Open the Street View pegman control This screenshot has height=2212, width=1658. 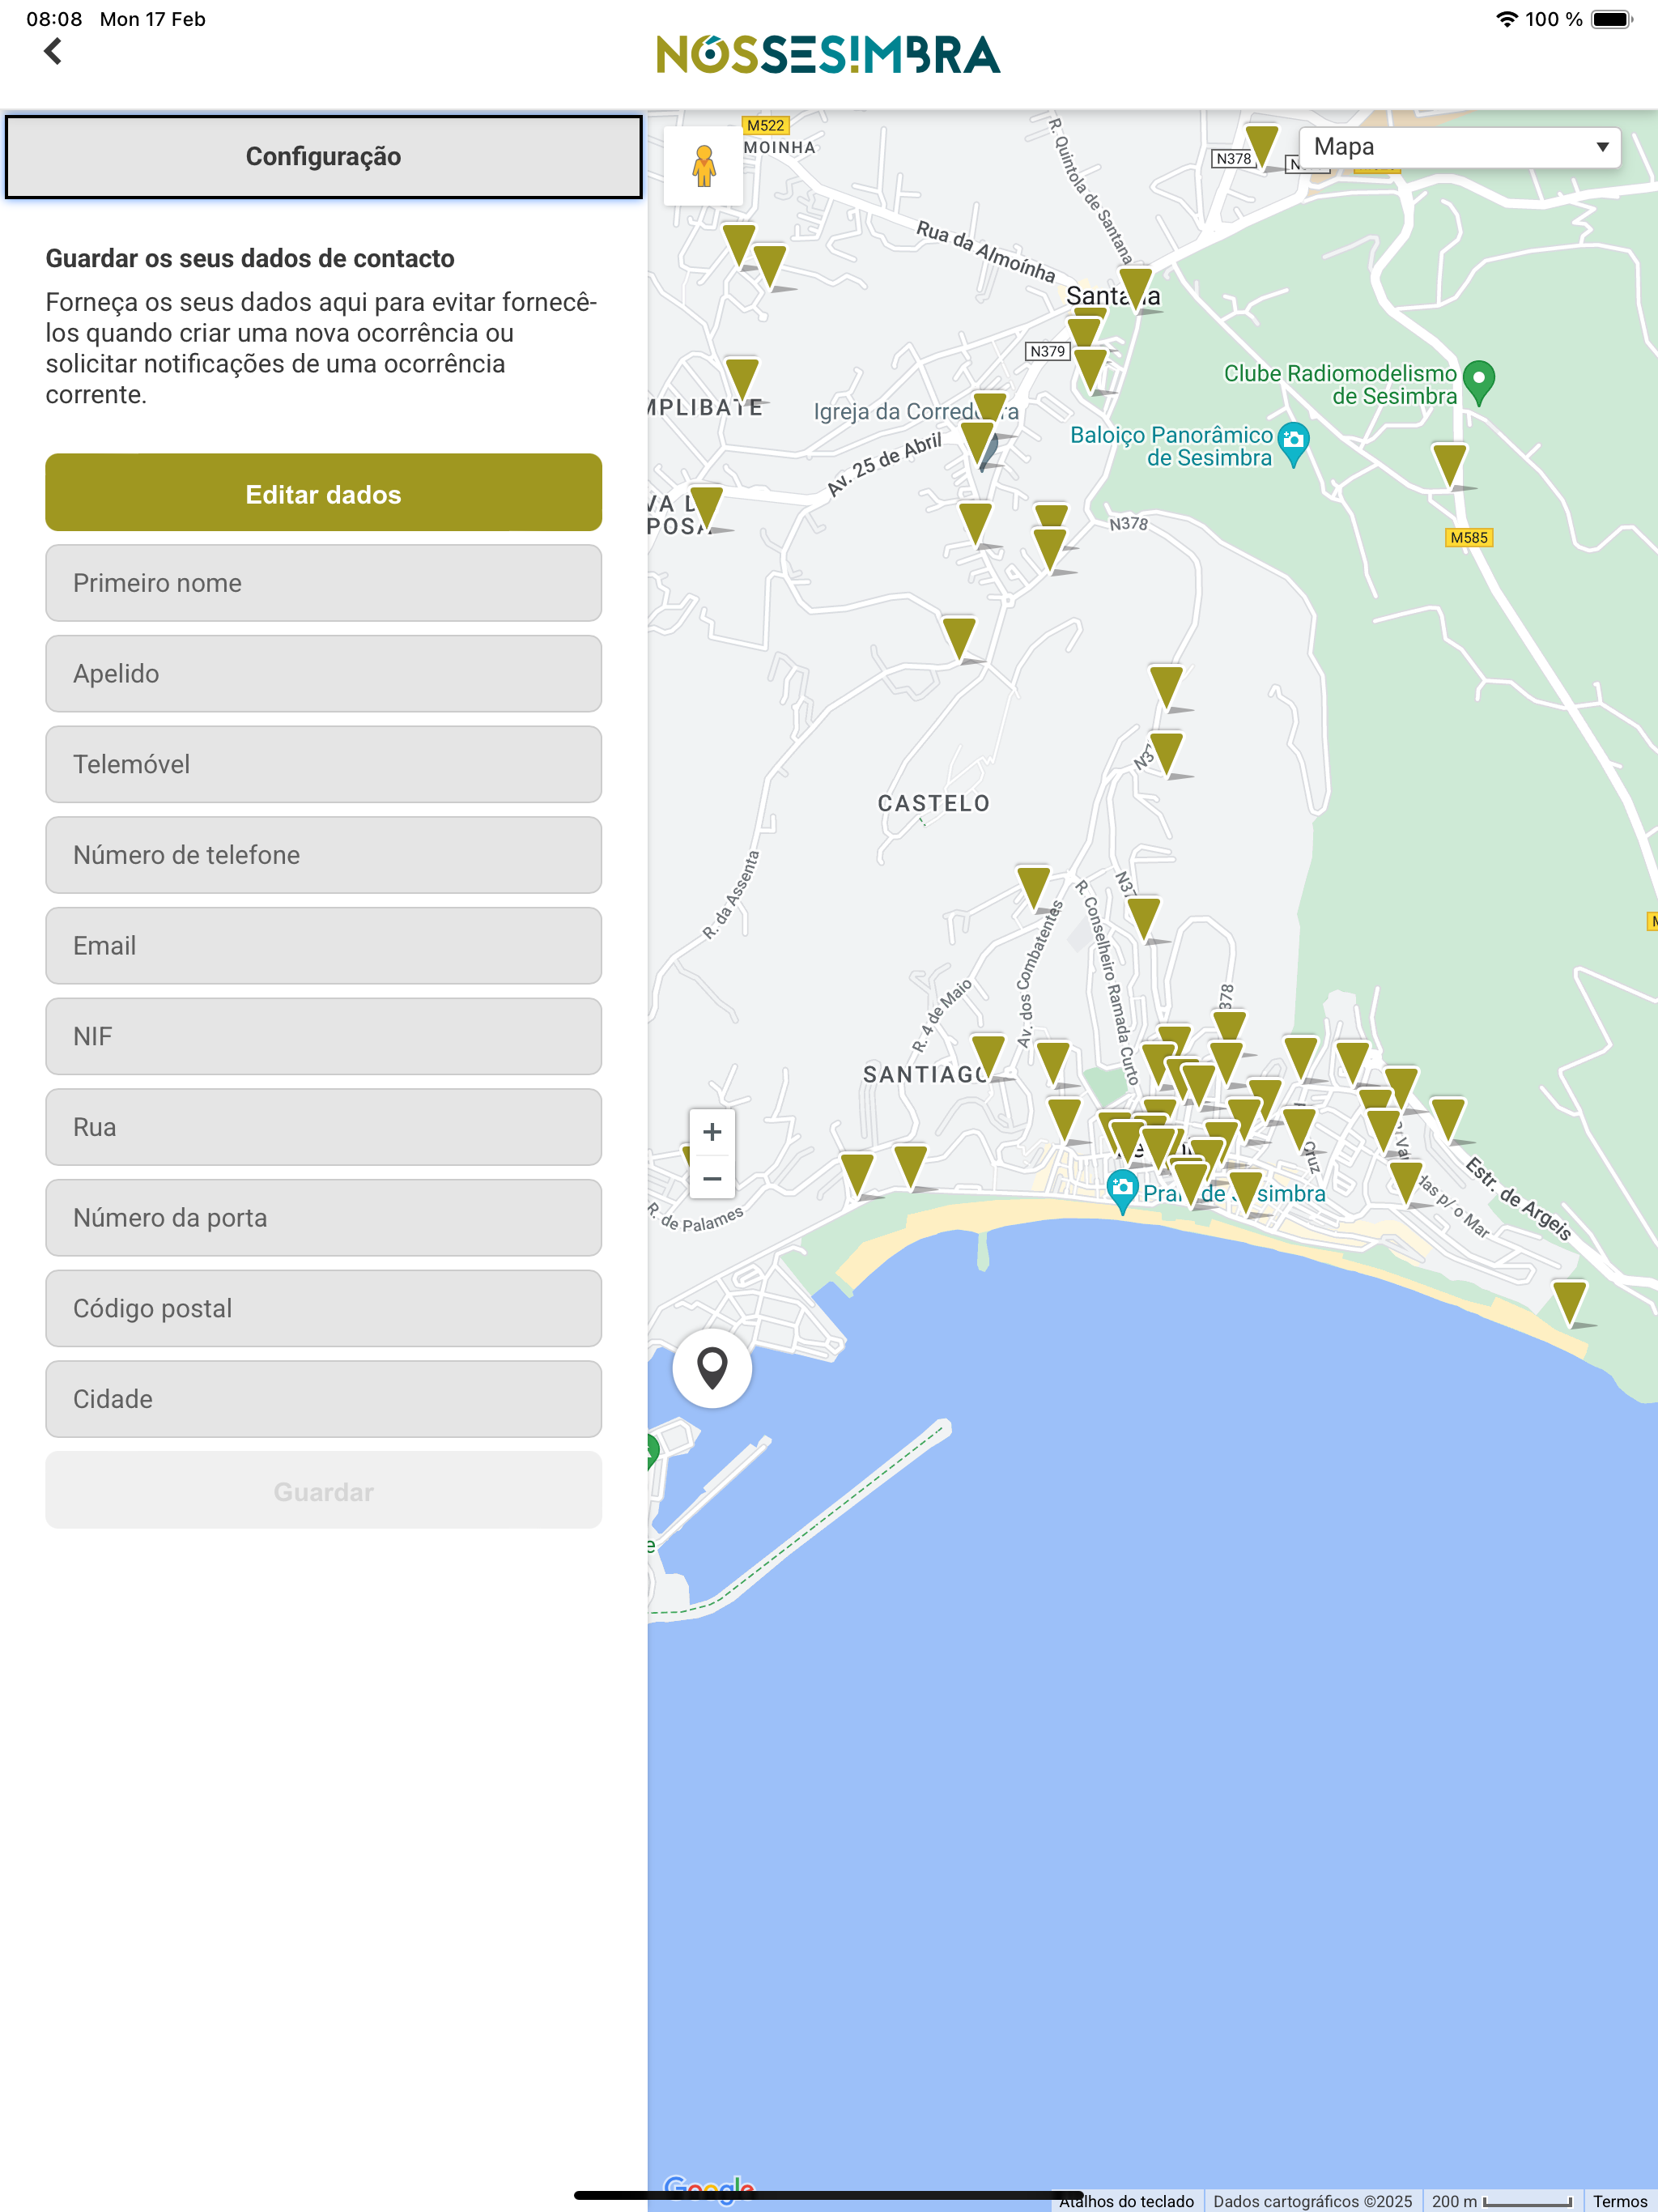click(x=704, y=166)
